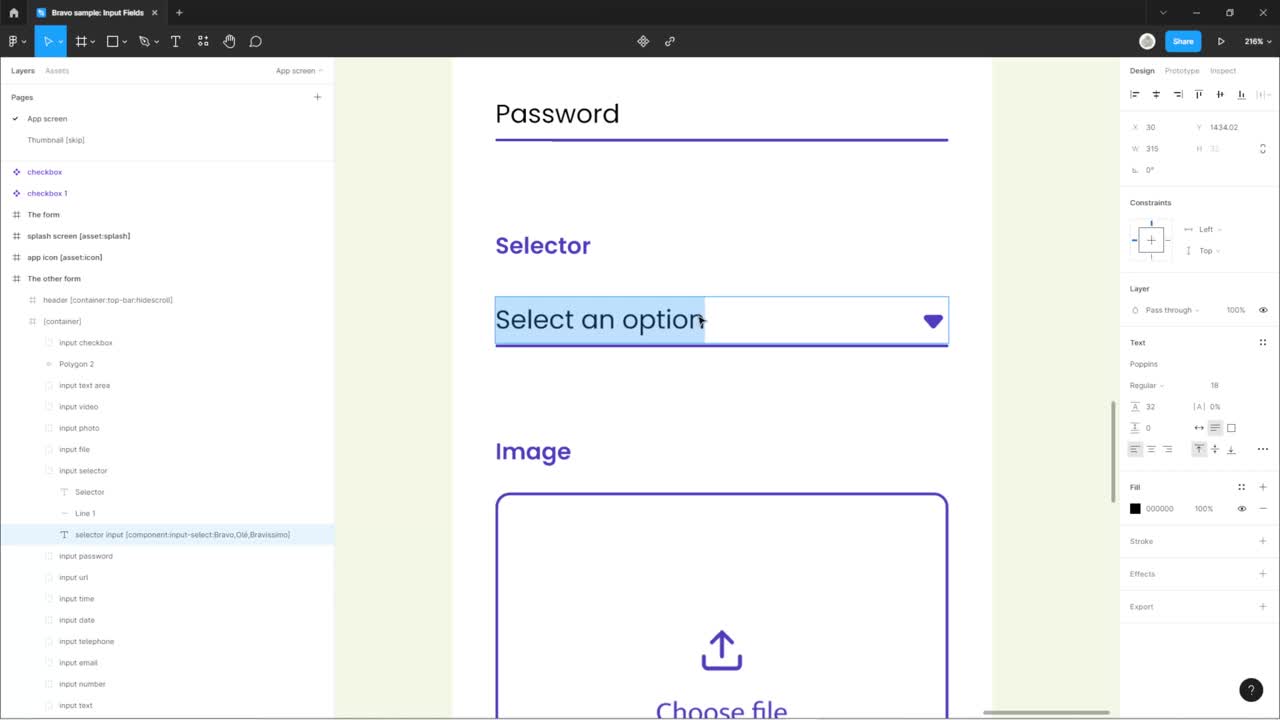Open the black fill color swatch

coord(1135,508)
